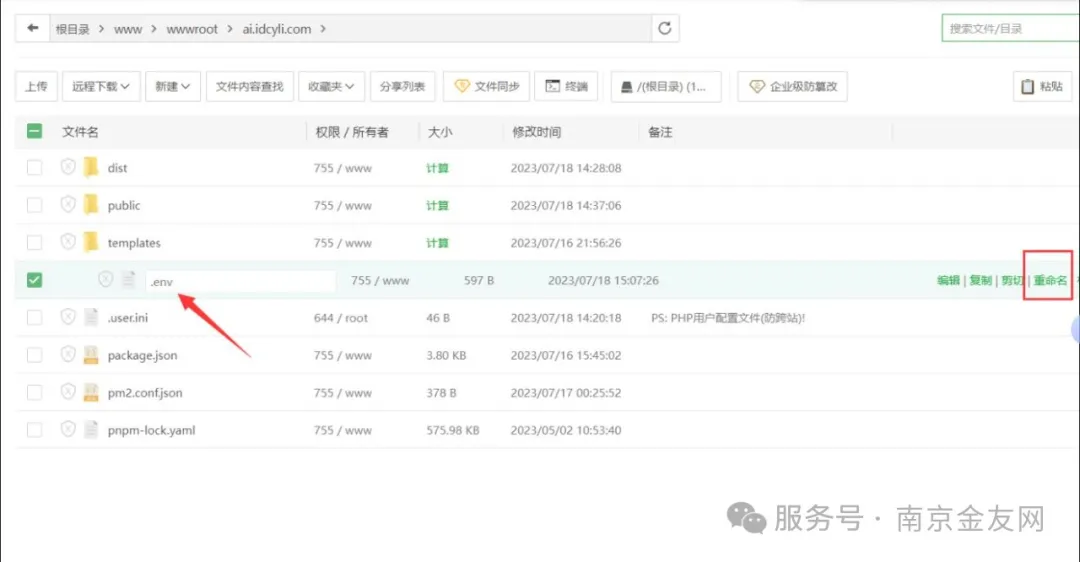Open the 终端 terminal button
This screenshot has width=1080, height=562.
pos(566,86)
